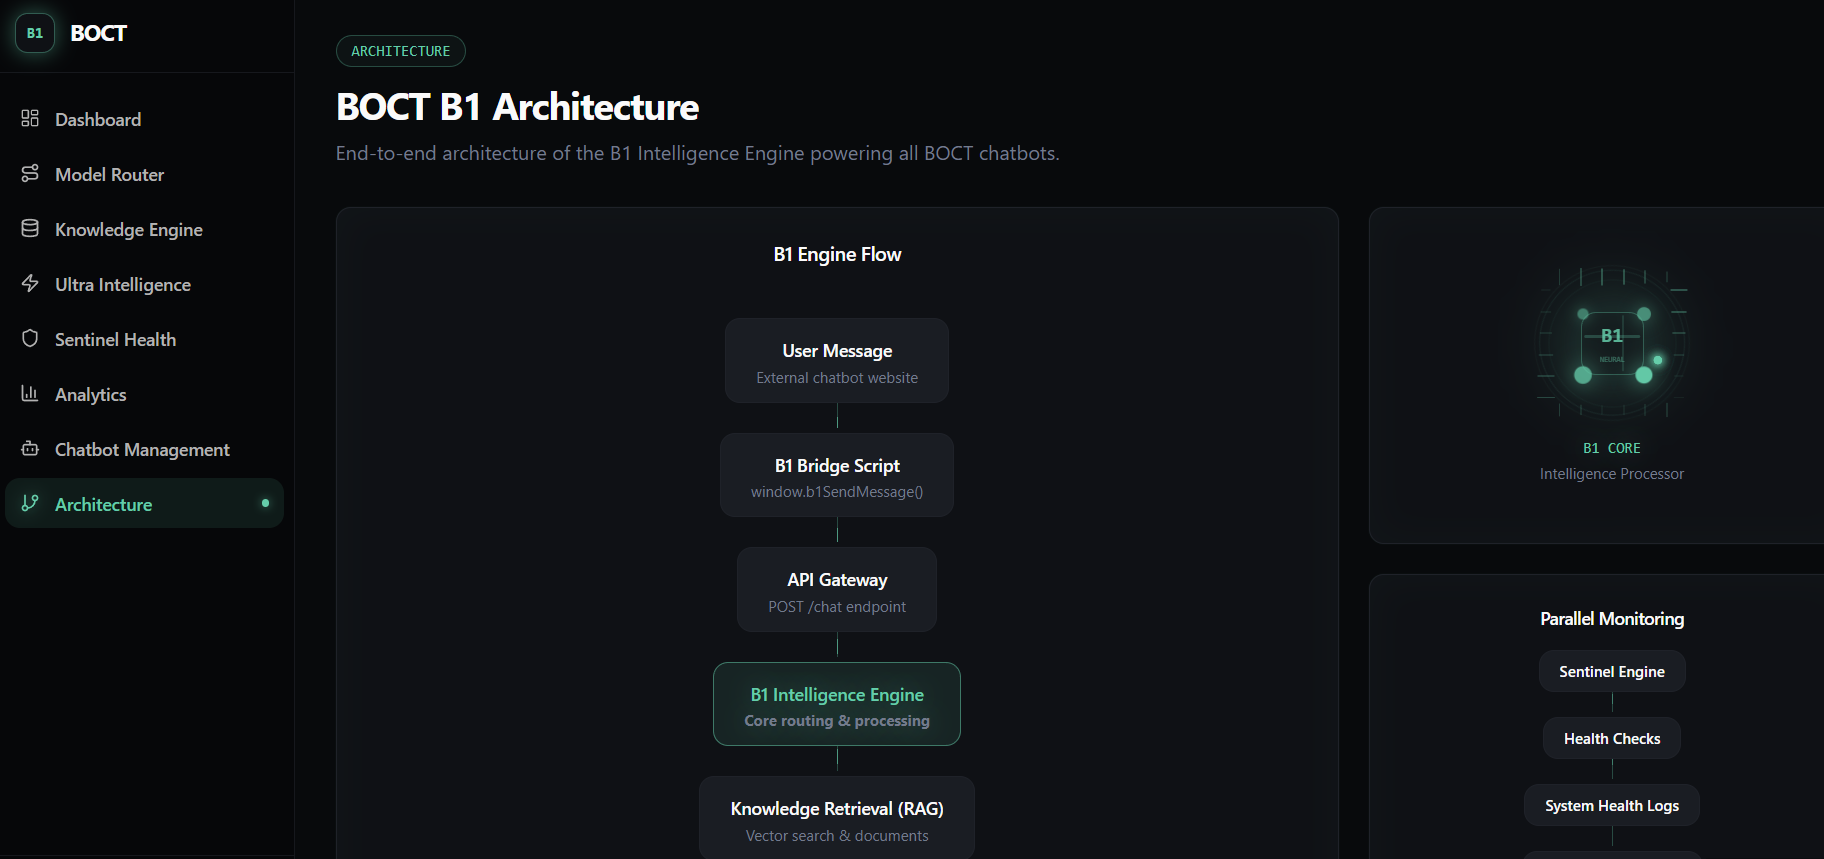Click the Dashboard grid icon
1824x859 pixels.
click(30, 118)
